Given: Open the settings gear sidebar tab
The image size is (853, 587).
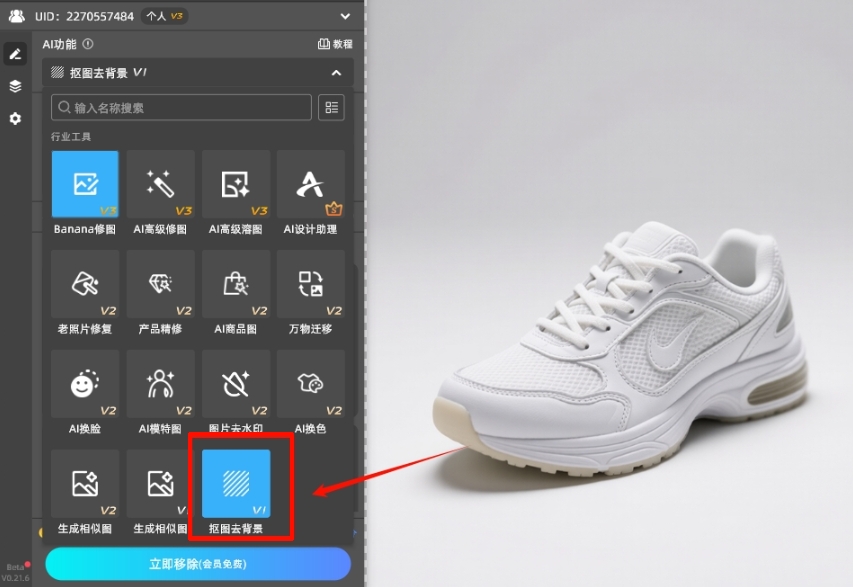Looking at the screenshot, I should point(15,118).
